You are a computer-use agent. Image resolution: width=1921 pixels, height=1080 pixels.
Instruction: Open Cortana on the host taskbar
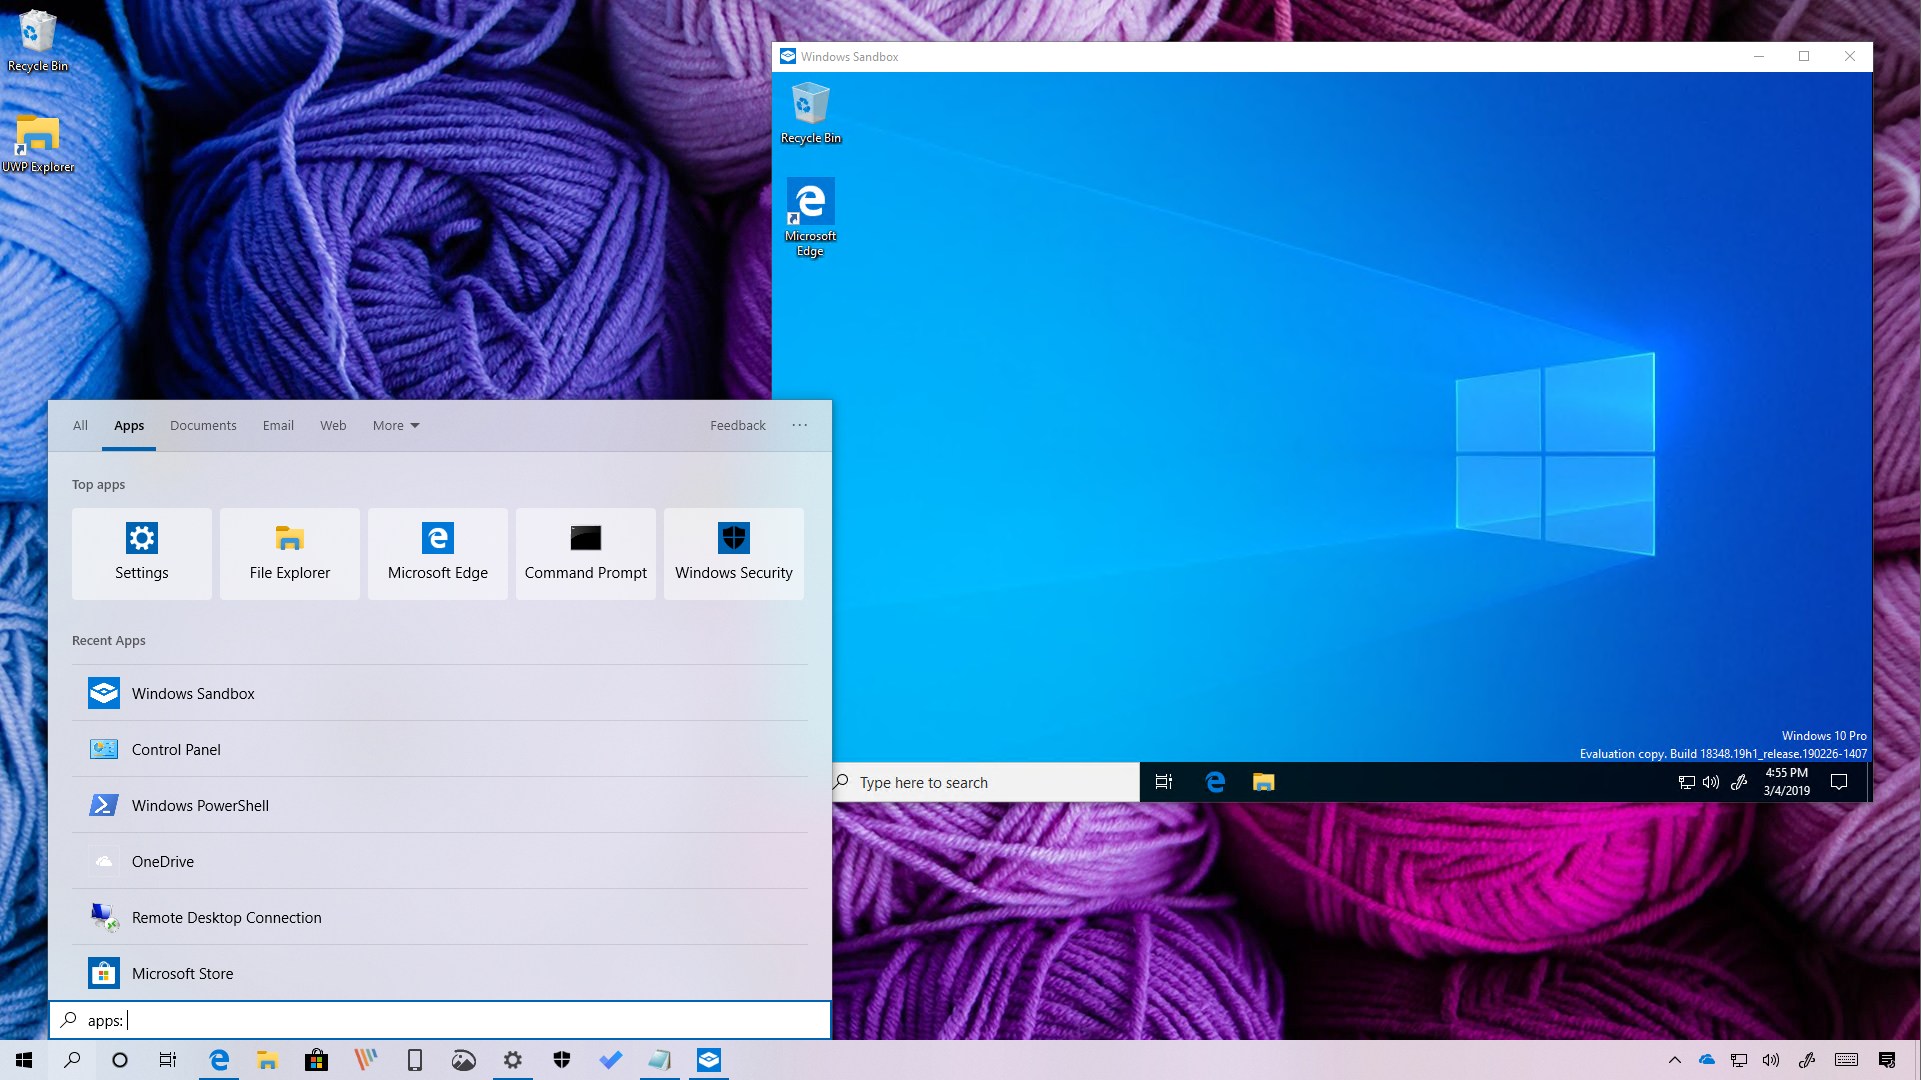(120, 1060)
